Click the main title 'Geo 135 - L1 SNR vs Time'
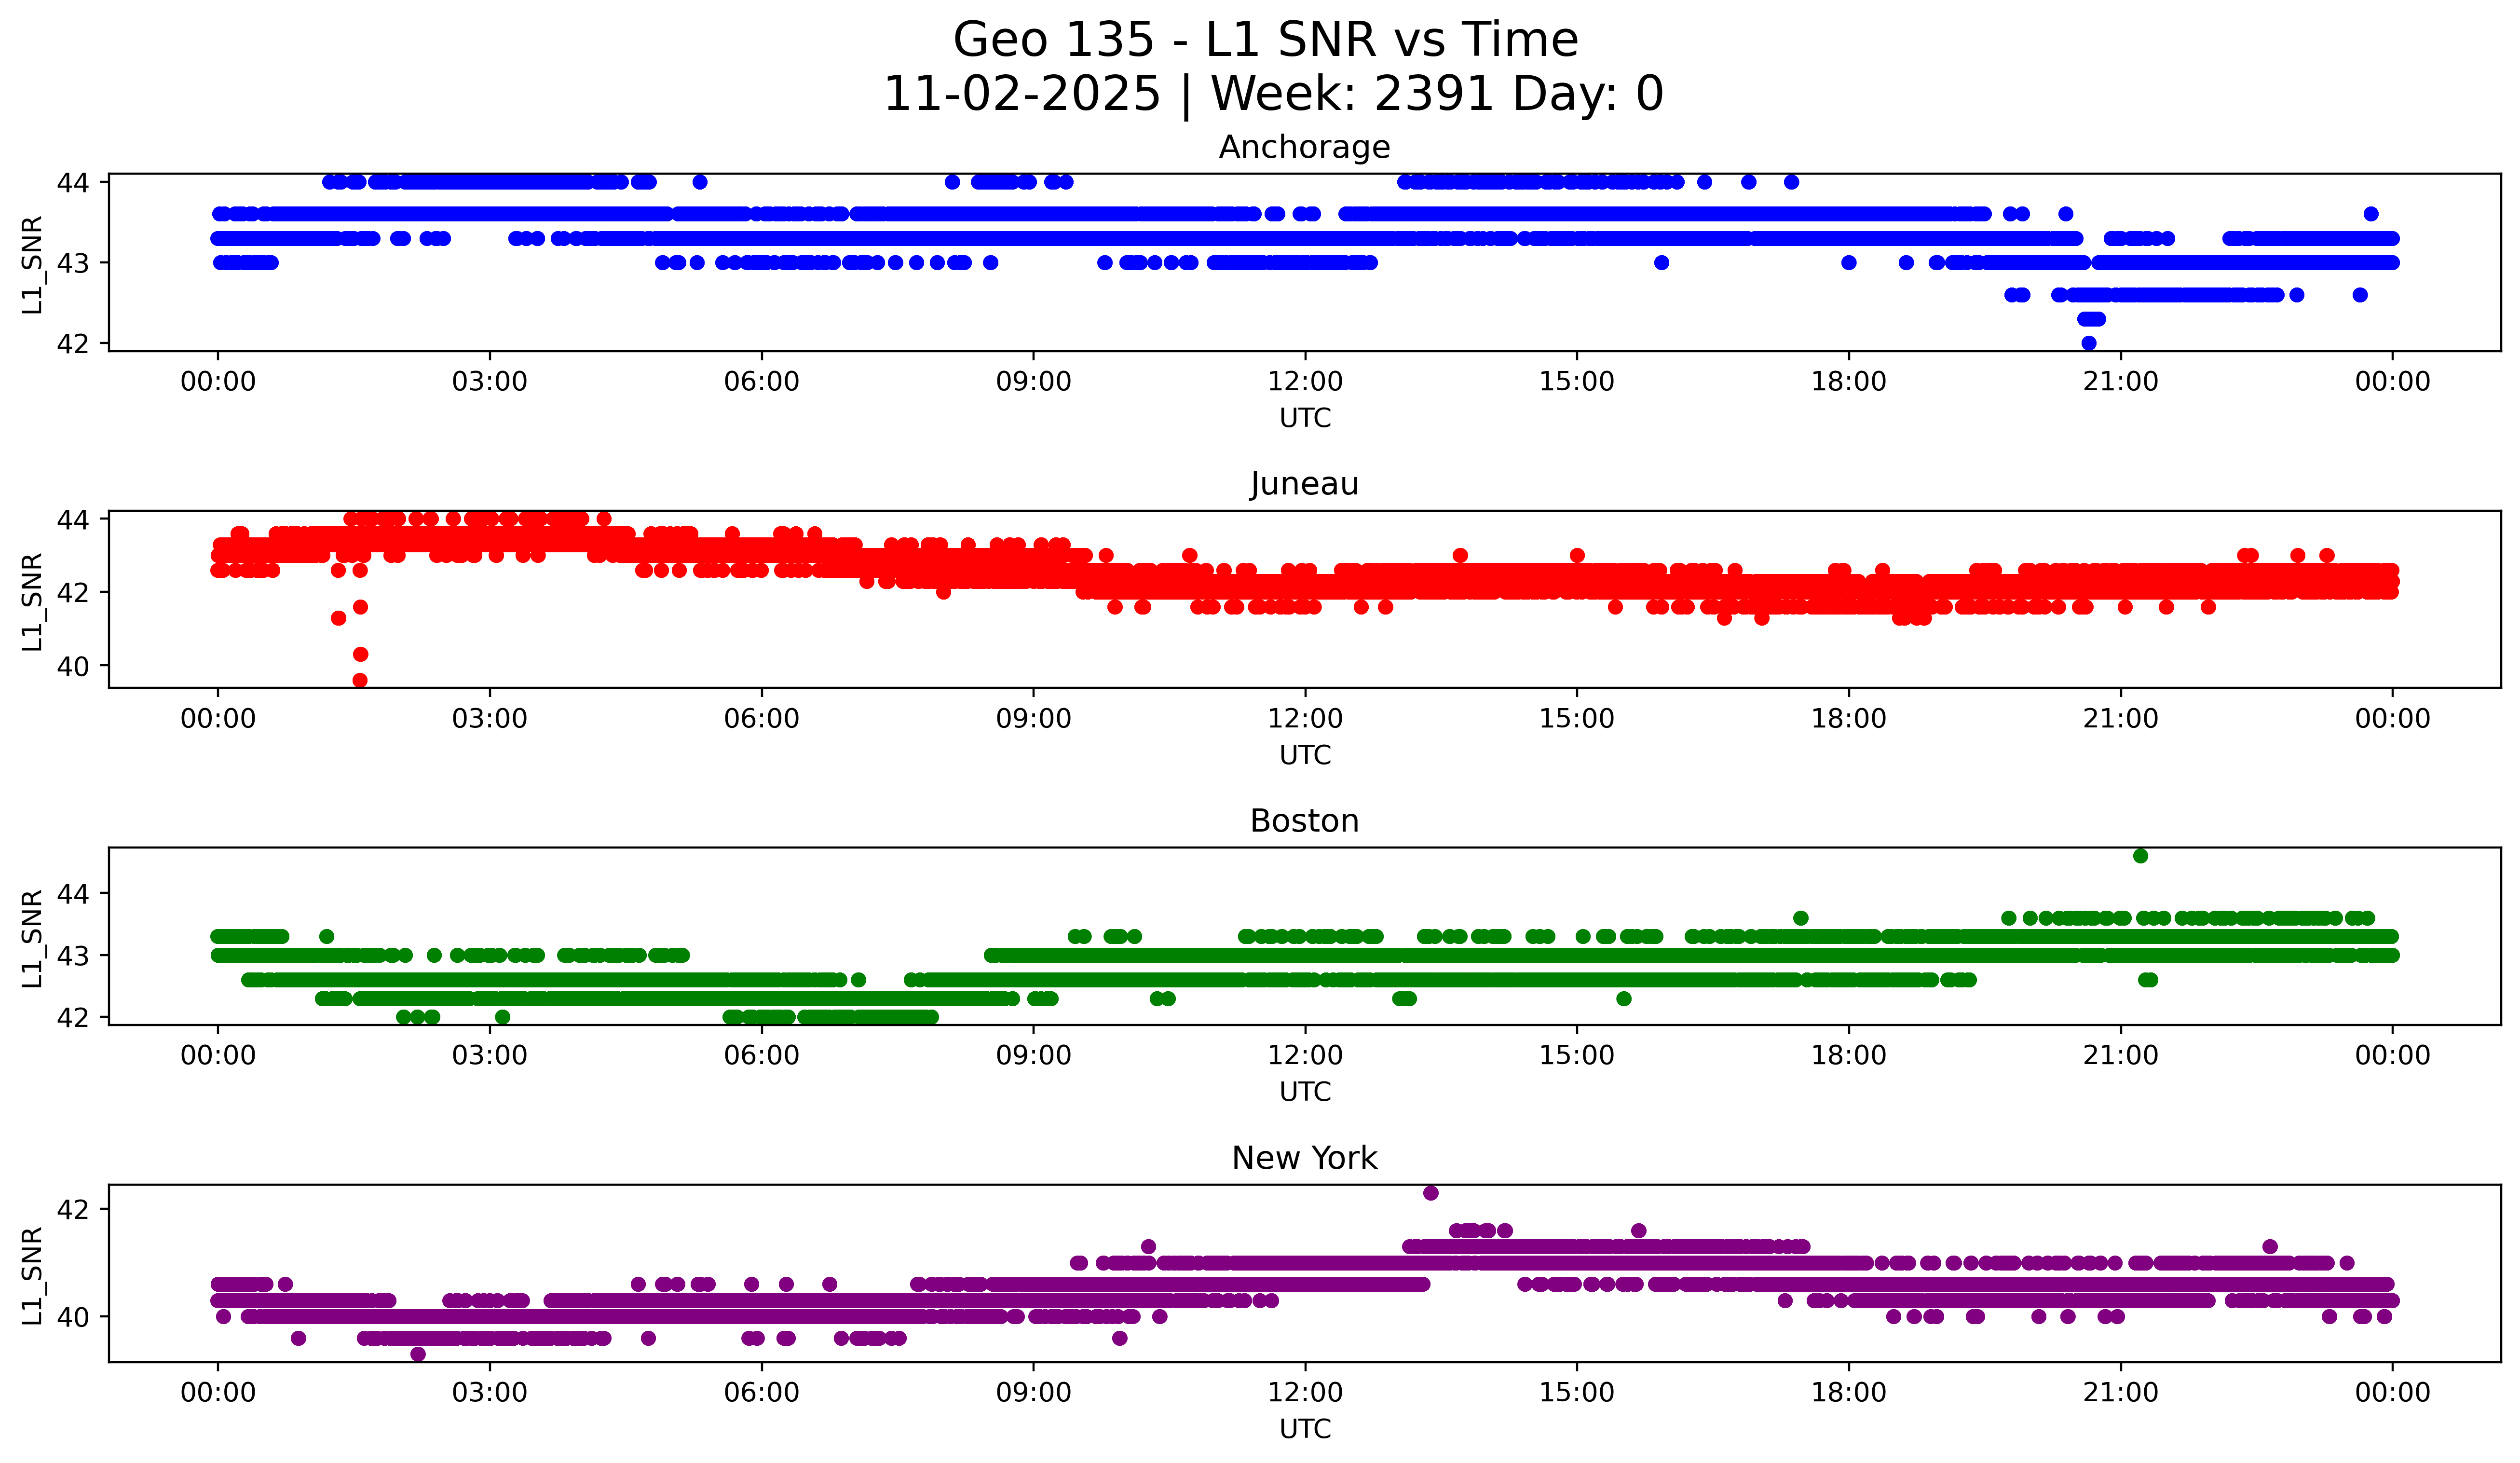The height and width of the screenshot is (1463, 2520). click(x=1265, y=41)
